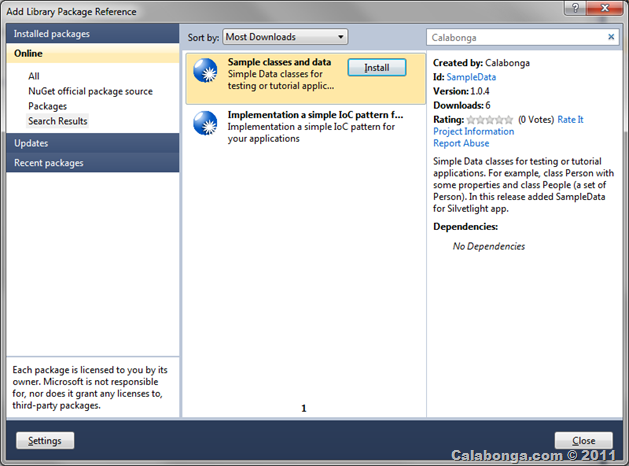Select the Packages source
Screen dimensions: 629x466
47,106
